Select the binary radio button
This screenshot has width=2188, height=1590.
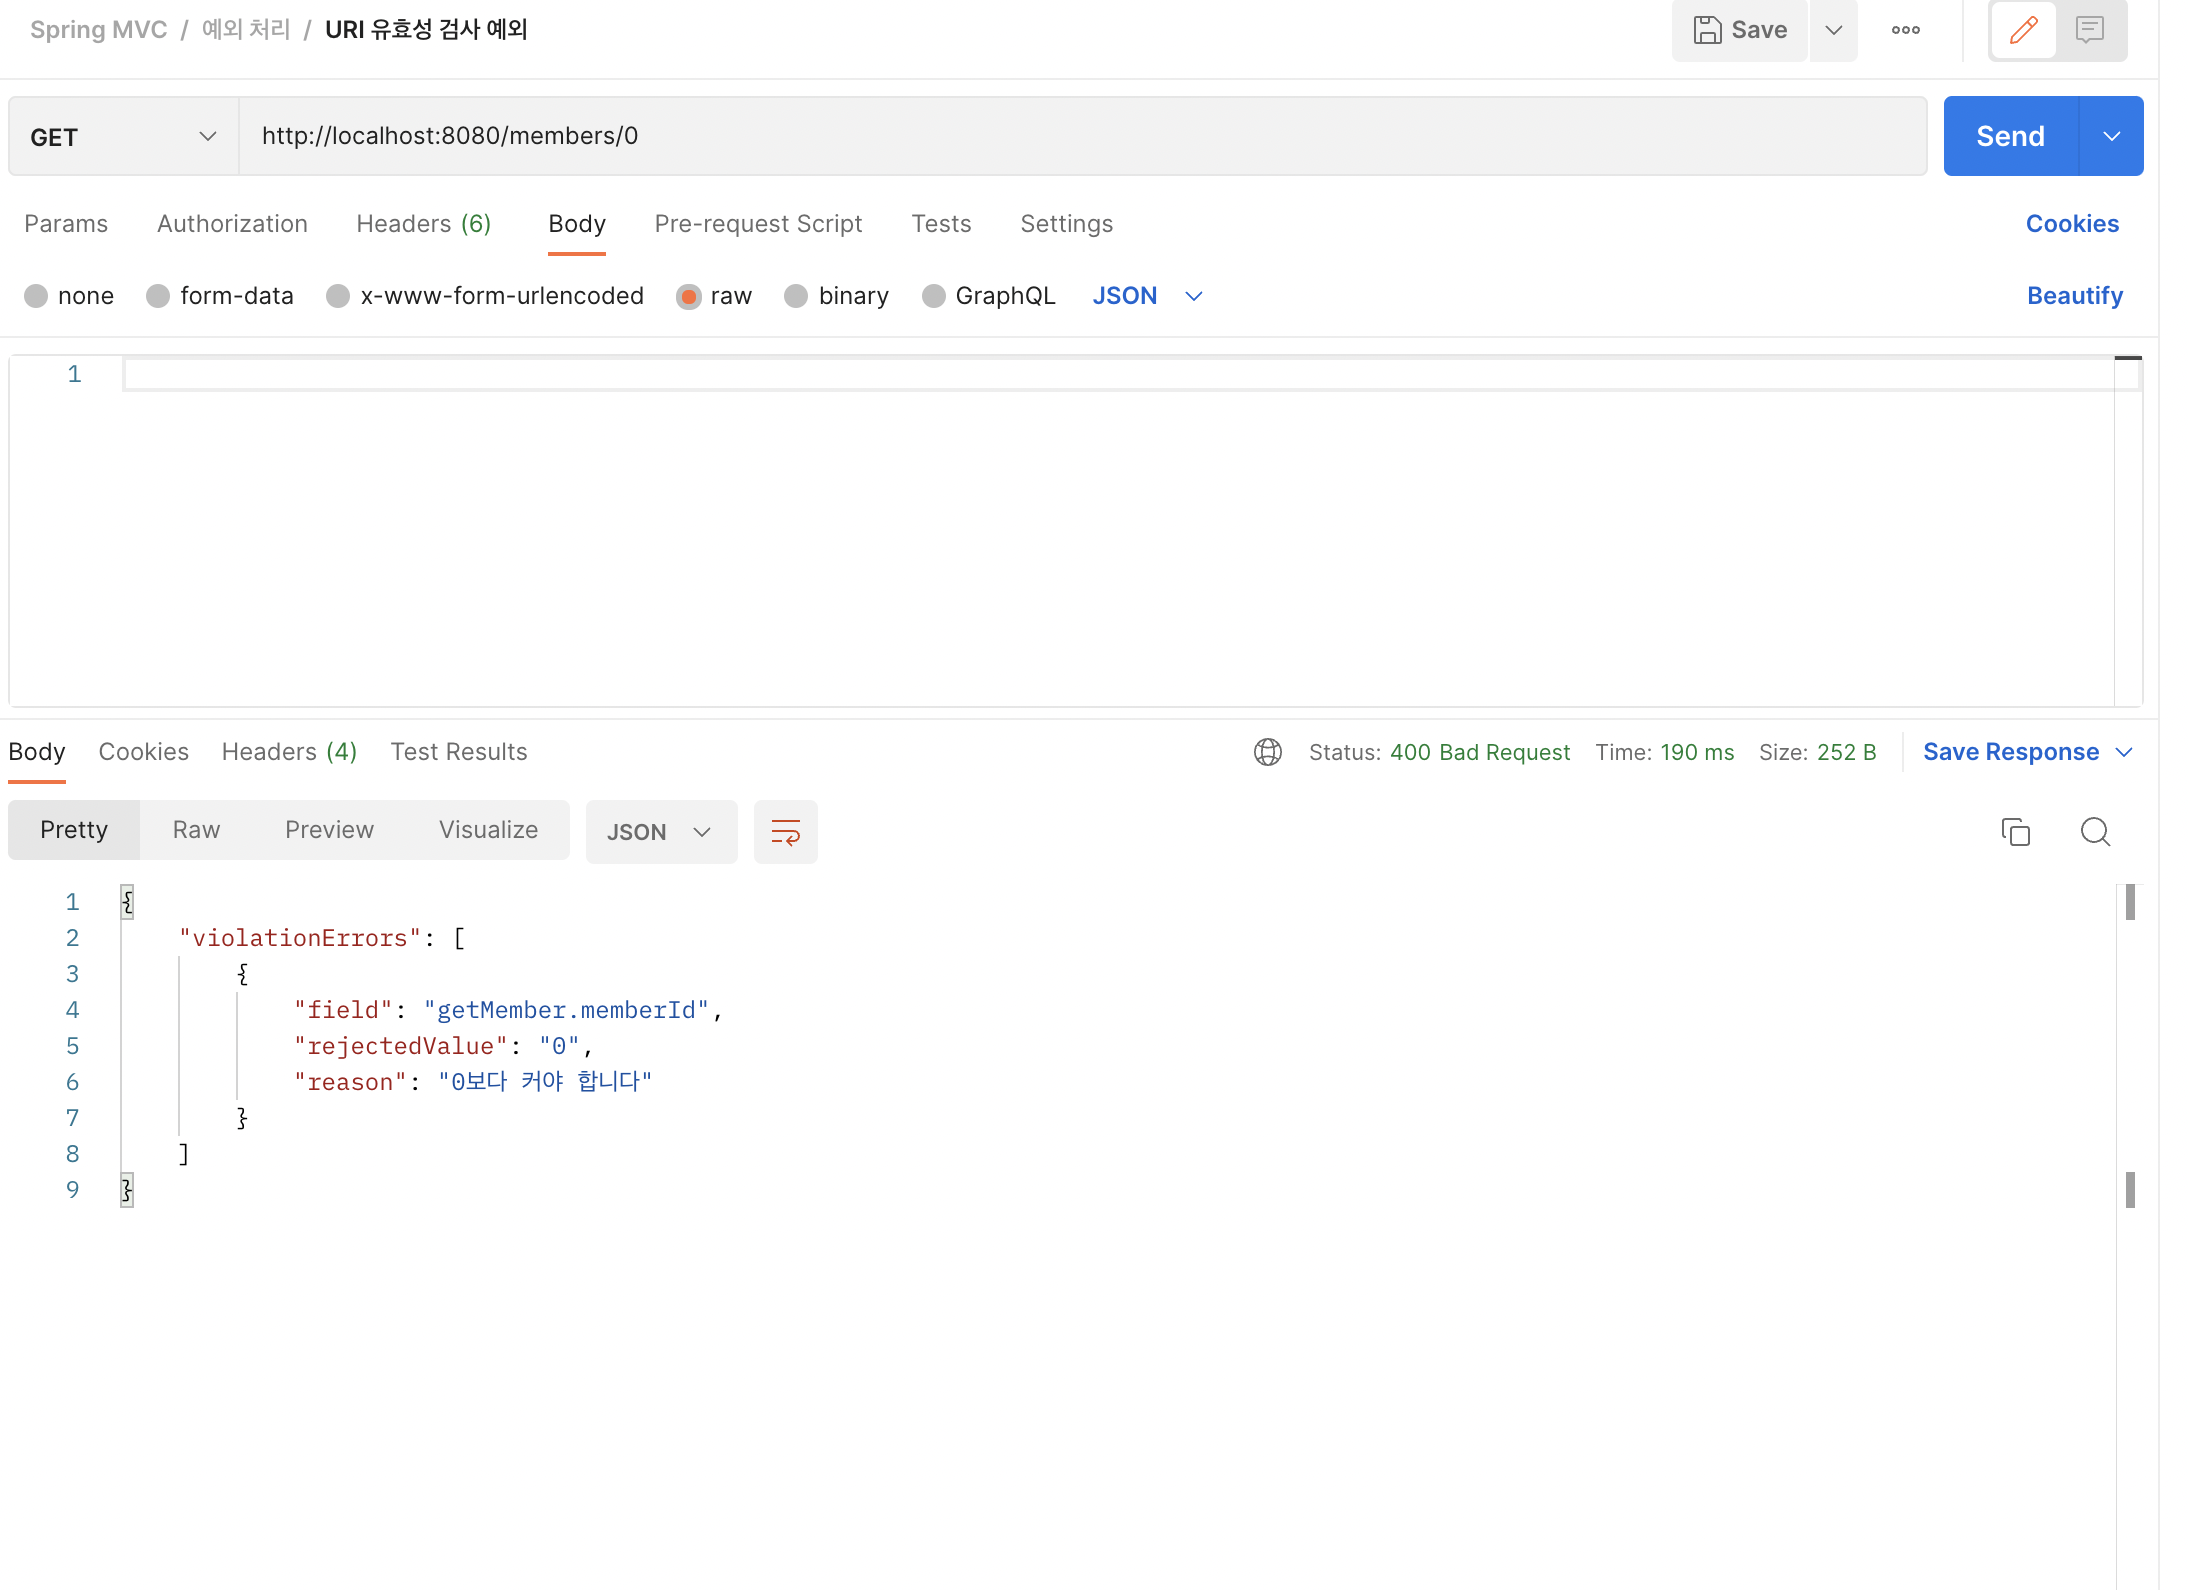coord(796,296)
